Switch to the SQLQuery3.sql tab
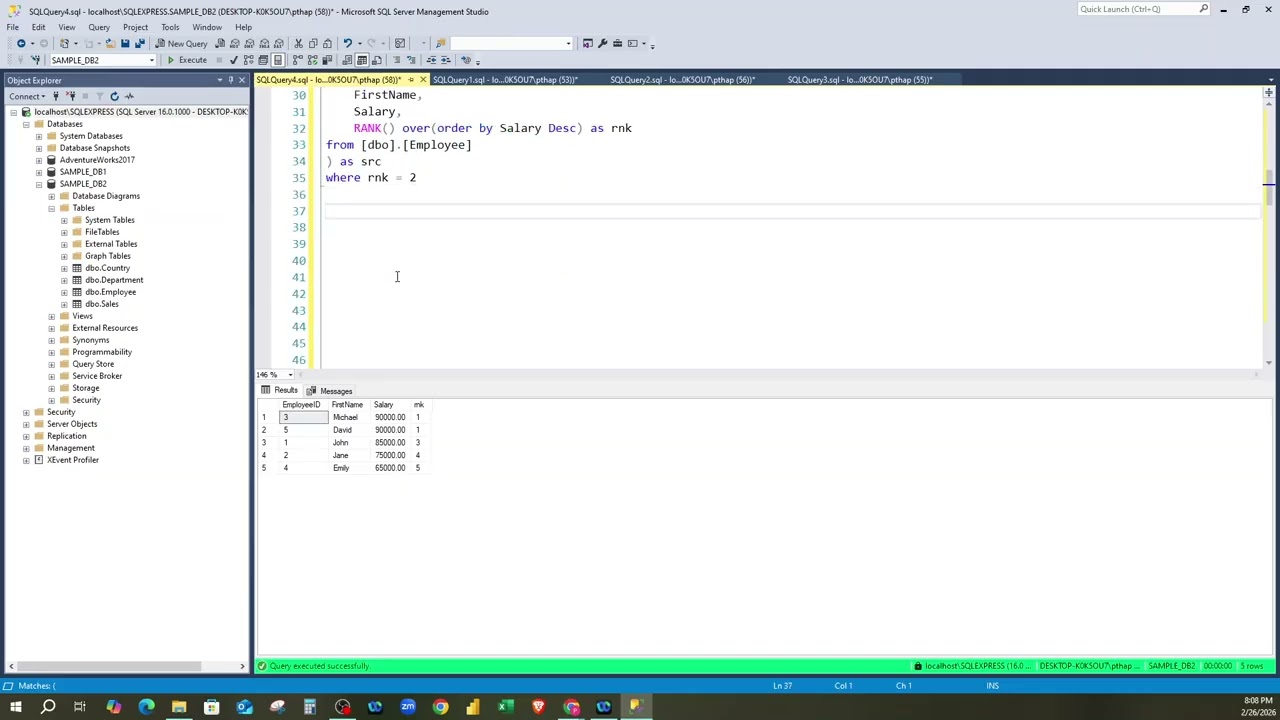The height and width of the screenshot is (720, 1280). click(x=860, y=80)
